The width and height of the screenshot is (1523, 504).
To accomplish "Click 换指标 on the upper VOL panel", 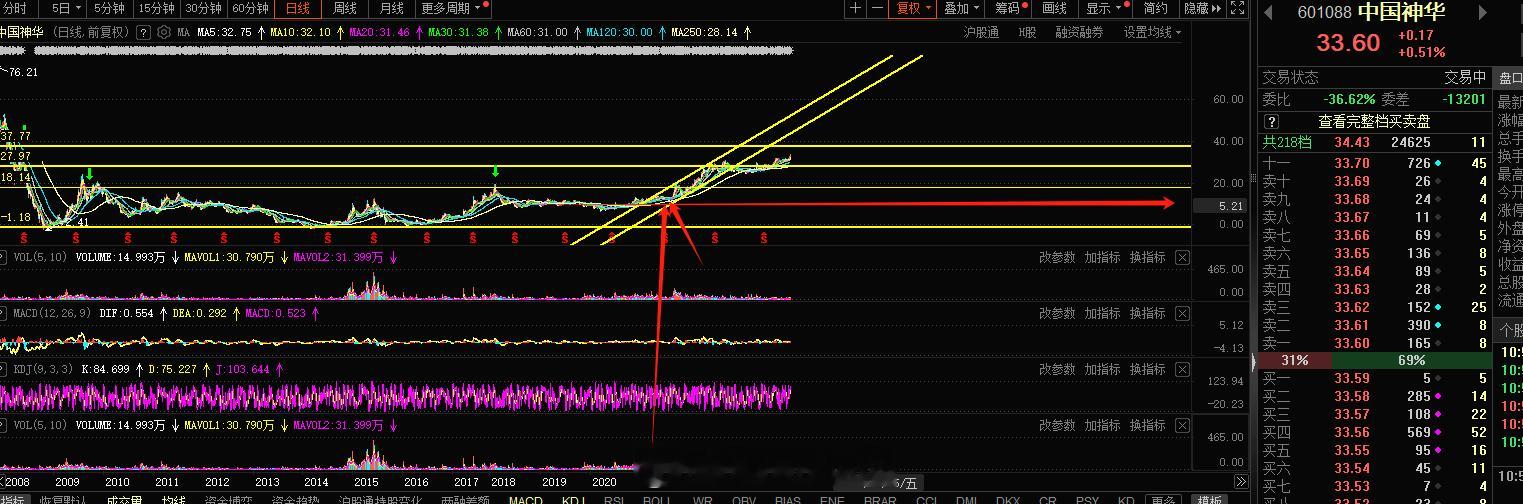I will (1147, 258).
